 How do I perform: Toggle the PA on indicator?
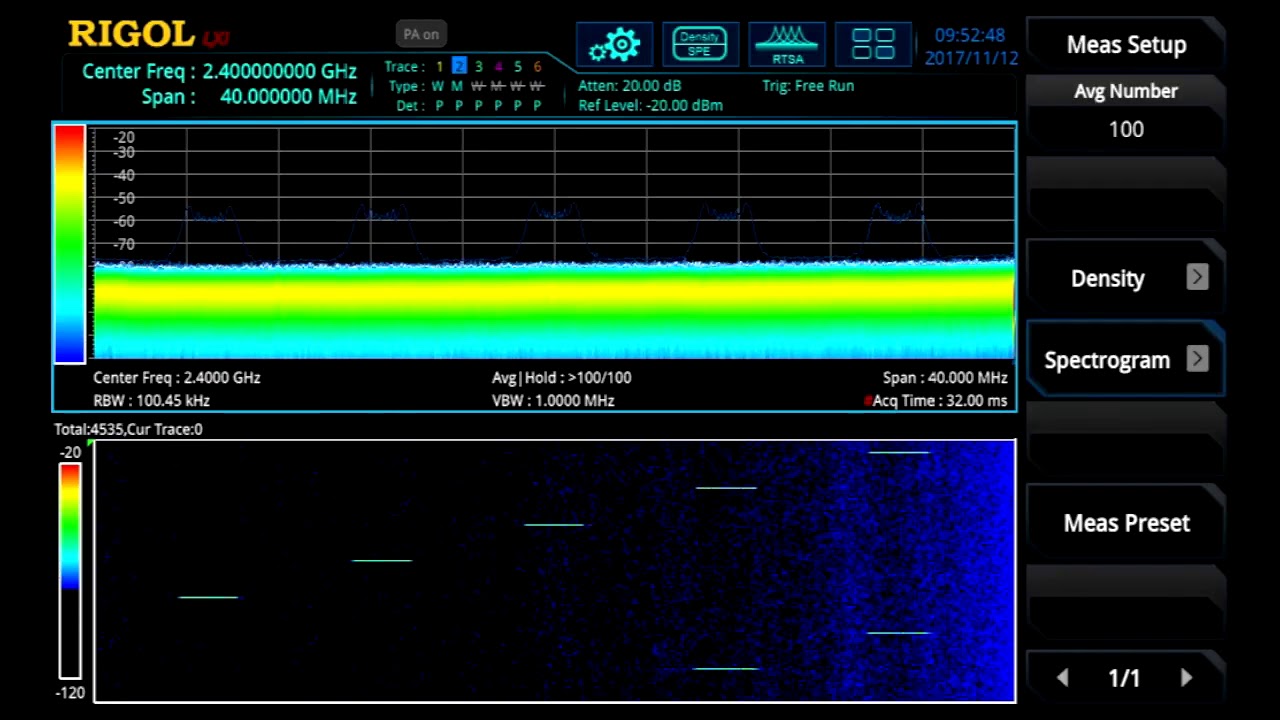click(x=421, y=34)
